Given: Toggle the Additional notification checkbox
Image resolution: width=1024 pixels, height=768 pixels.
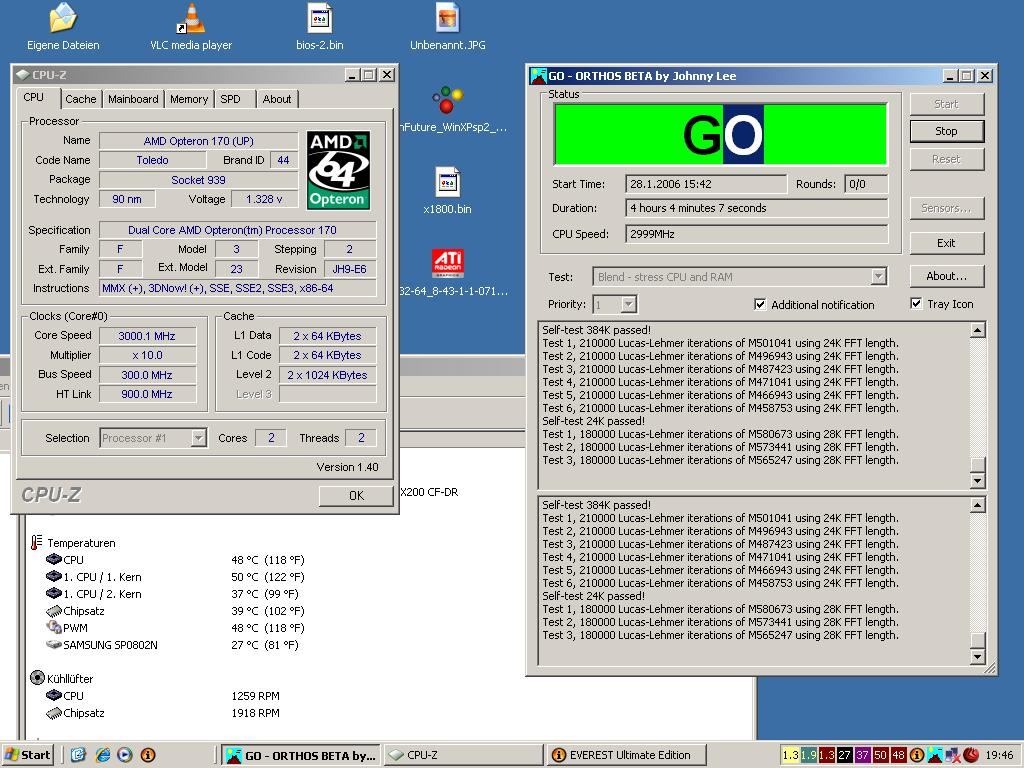Looking at the screenshot, I should coord(760,304).
